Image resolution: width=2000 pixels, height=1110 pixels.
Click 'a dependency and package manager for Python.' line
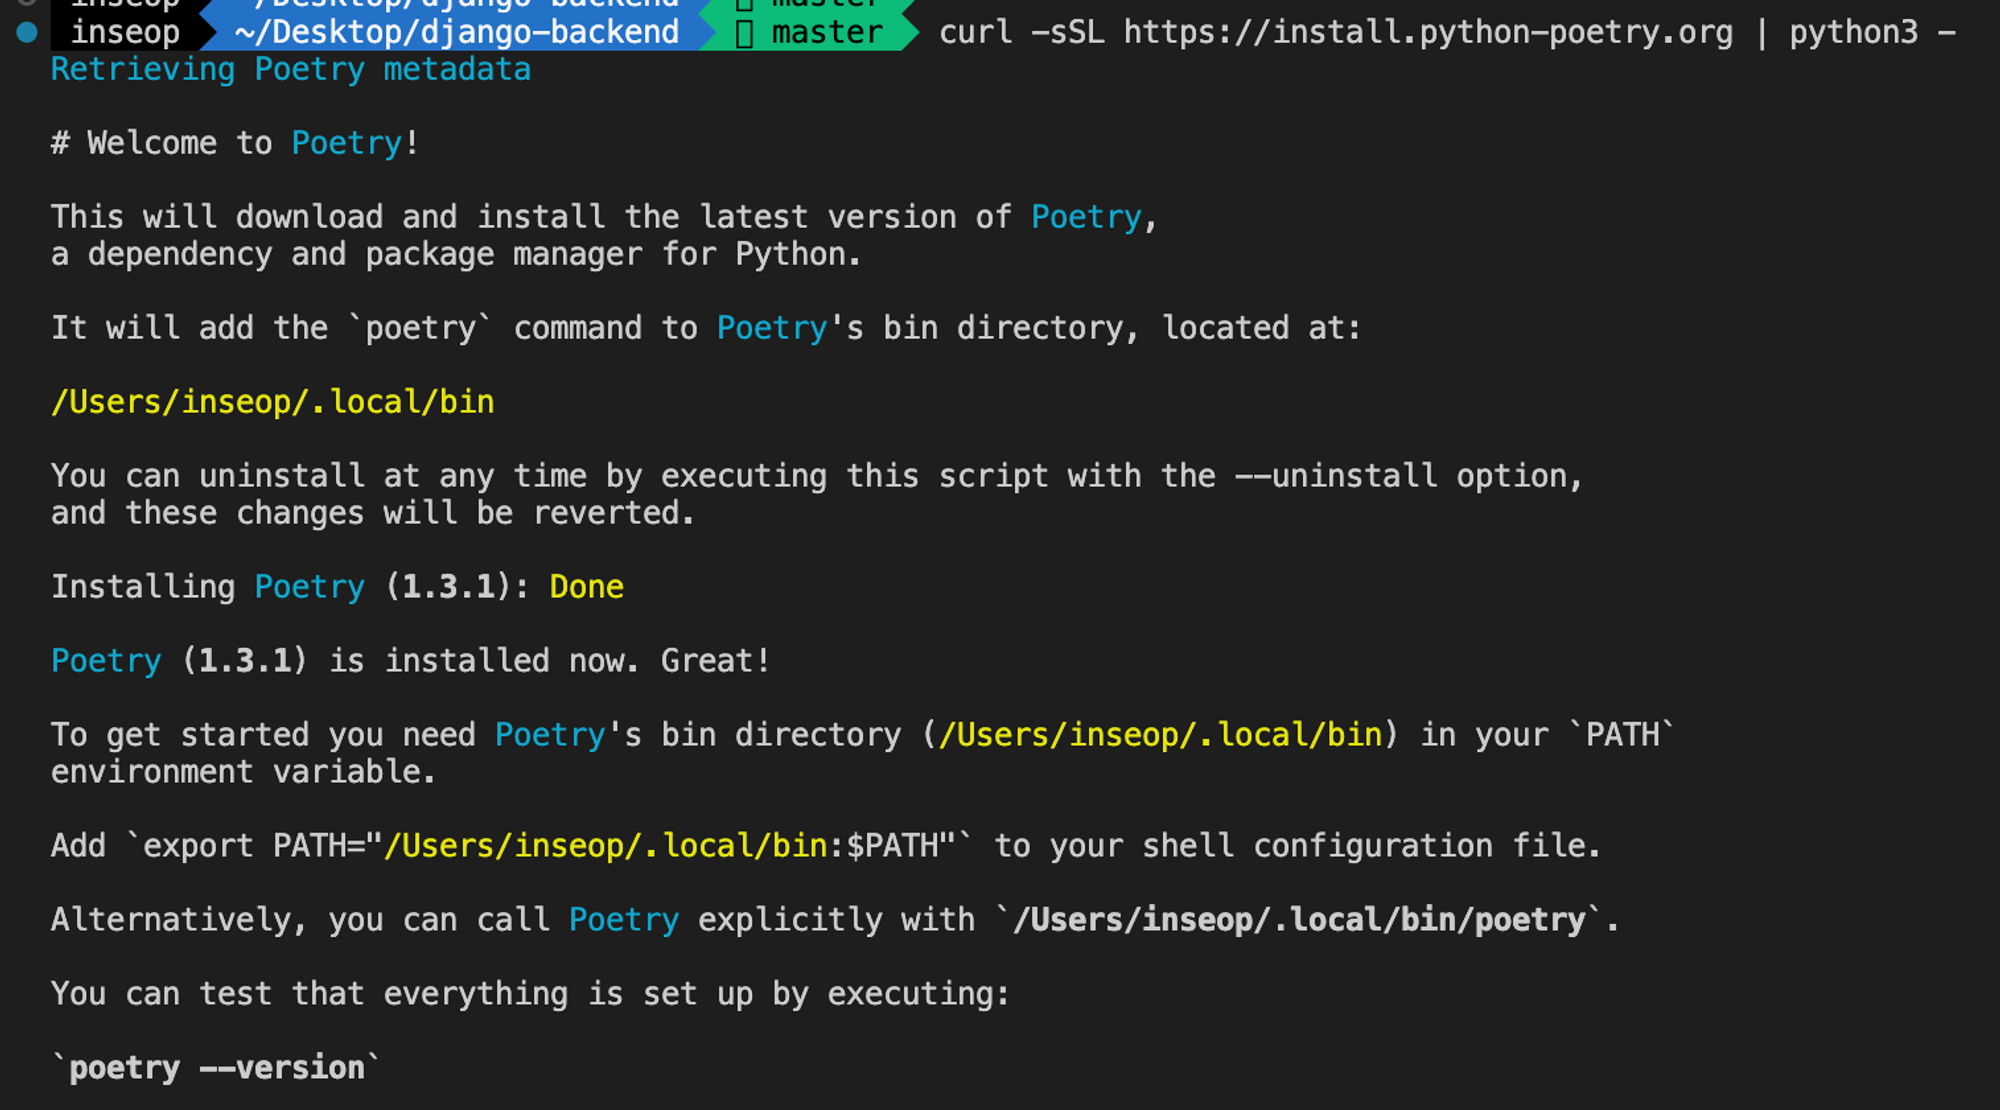(456, 255)
